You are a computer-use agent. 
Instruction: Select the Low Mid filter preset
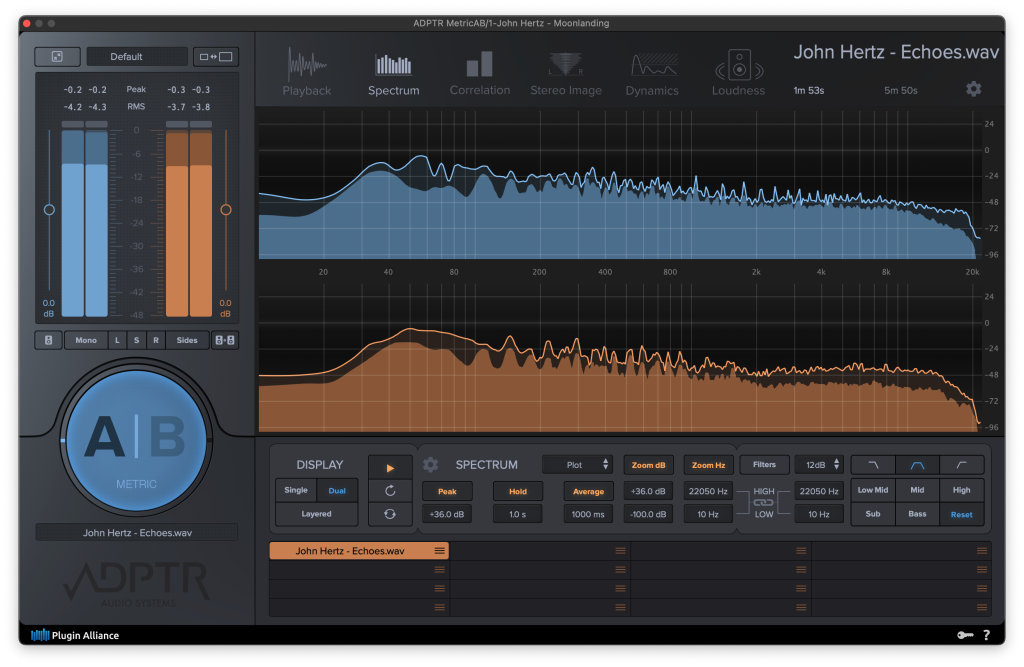click(873, 490)
